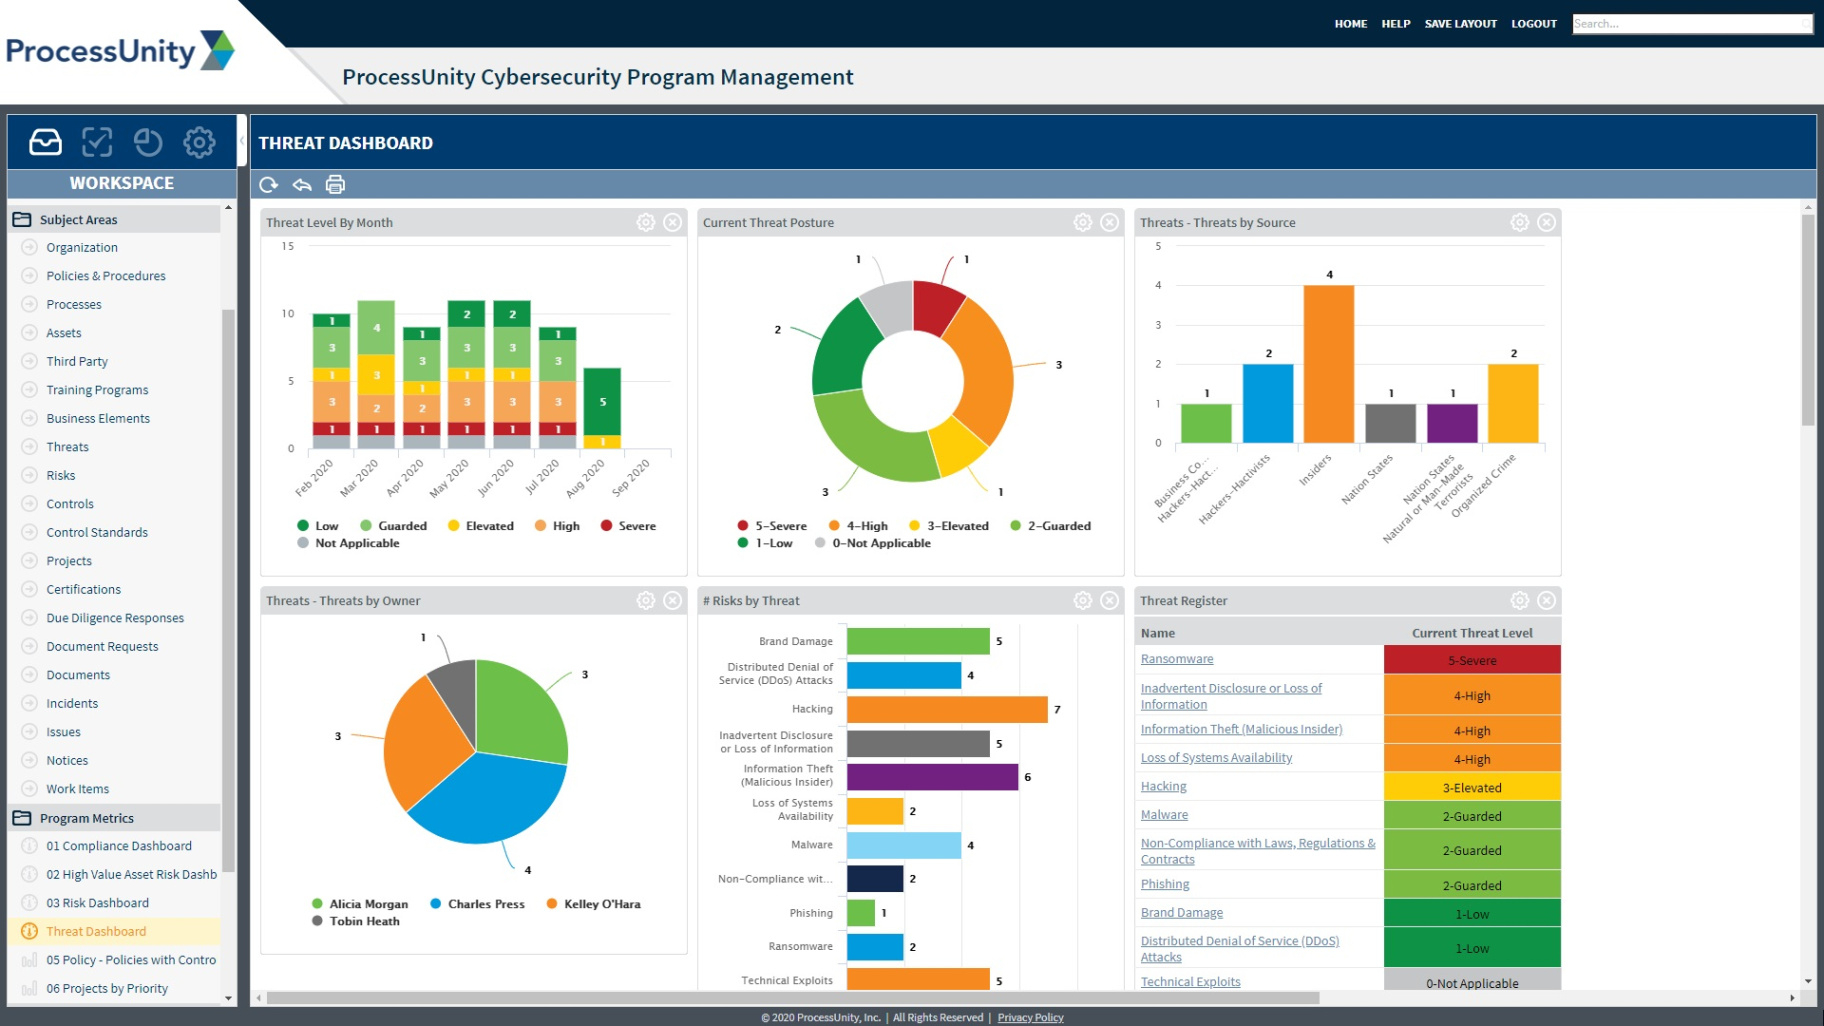
Task: Click the orange Insiders bar in chart
Action: (1328, 364)
